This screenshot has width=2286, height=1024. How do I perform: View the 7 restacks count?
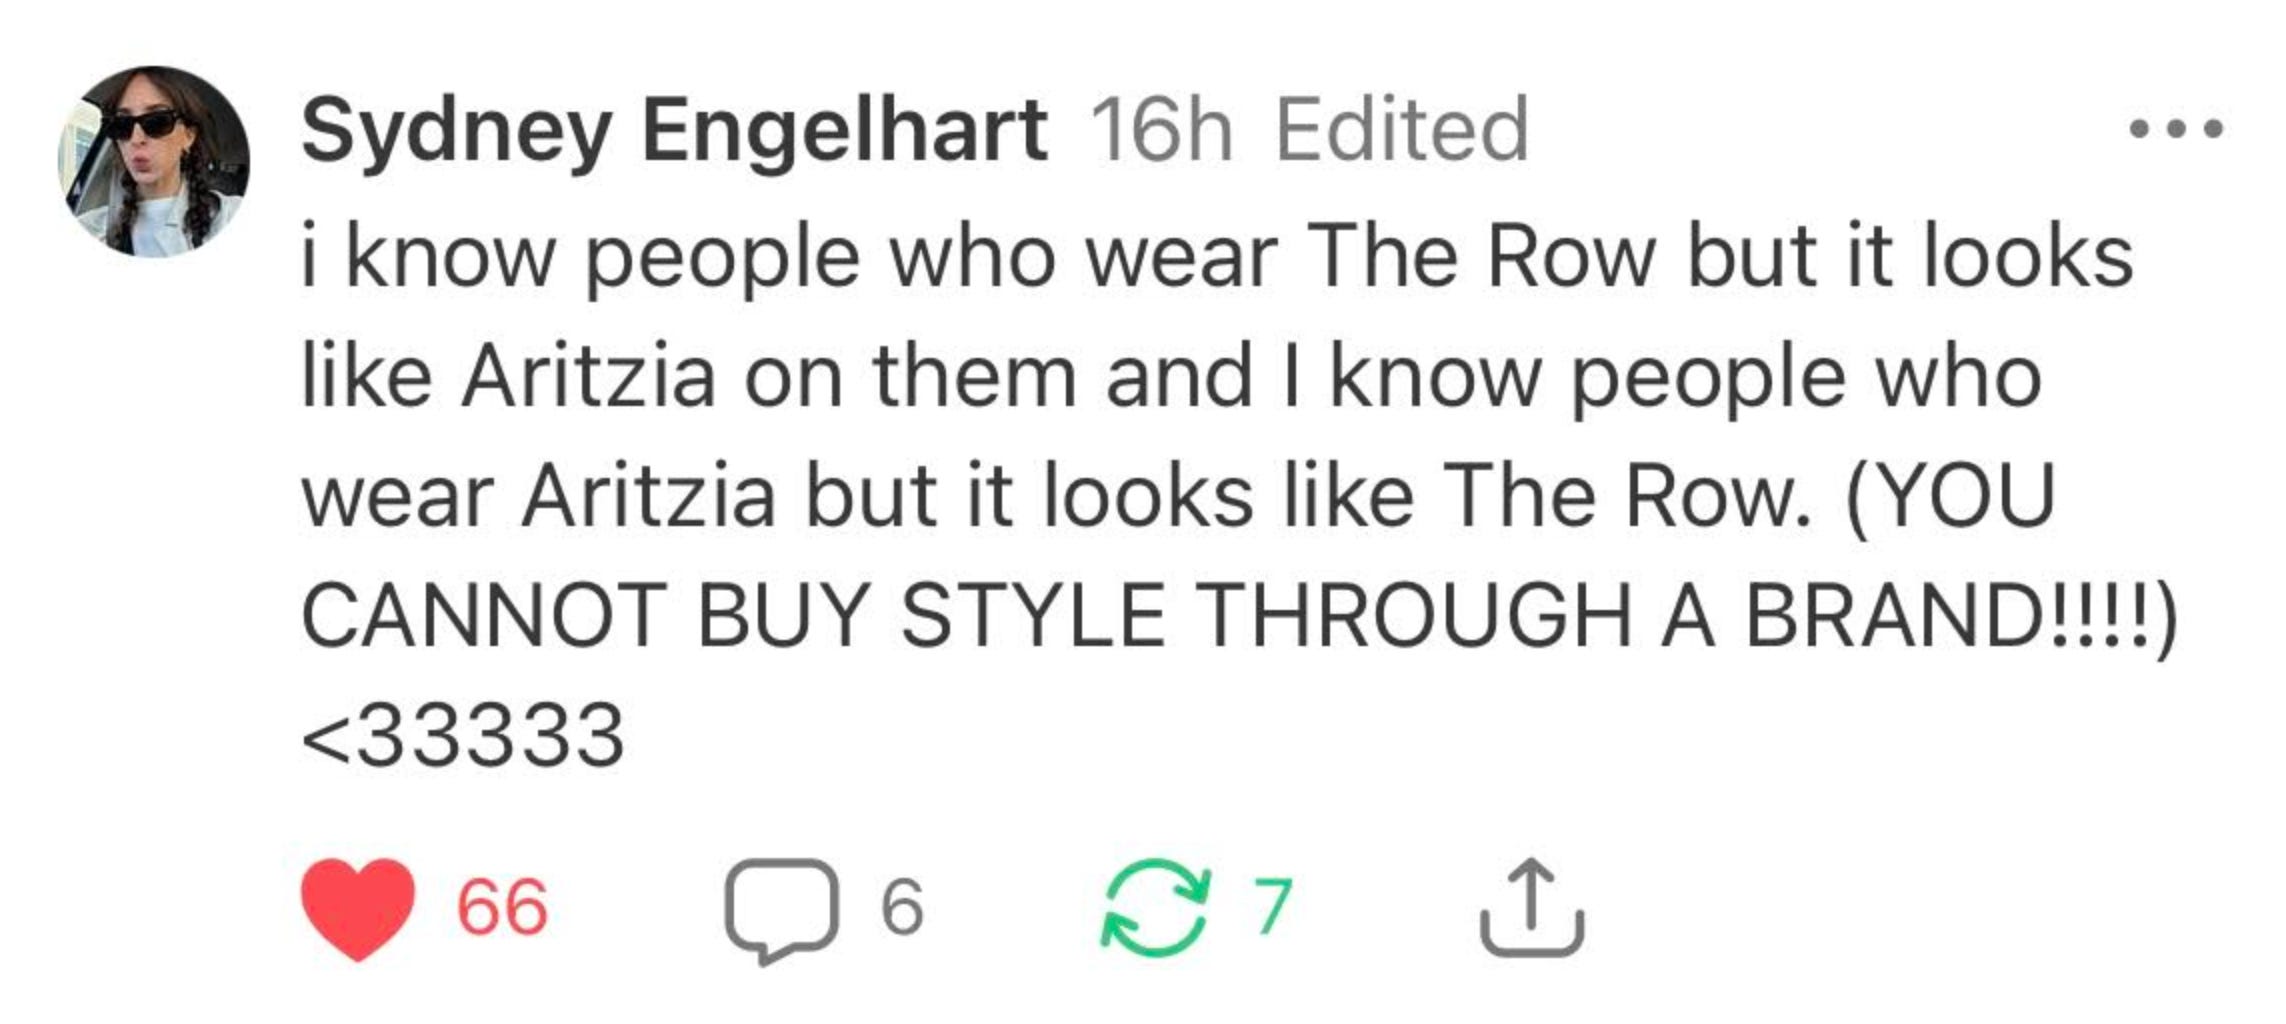pos(1273,908)
